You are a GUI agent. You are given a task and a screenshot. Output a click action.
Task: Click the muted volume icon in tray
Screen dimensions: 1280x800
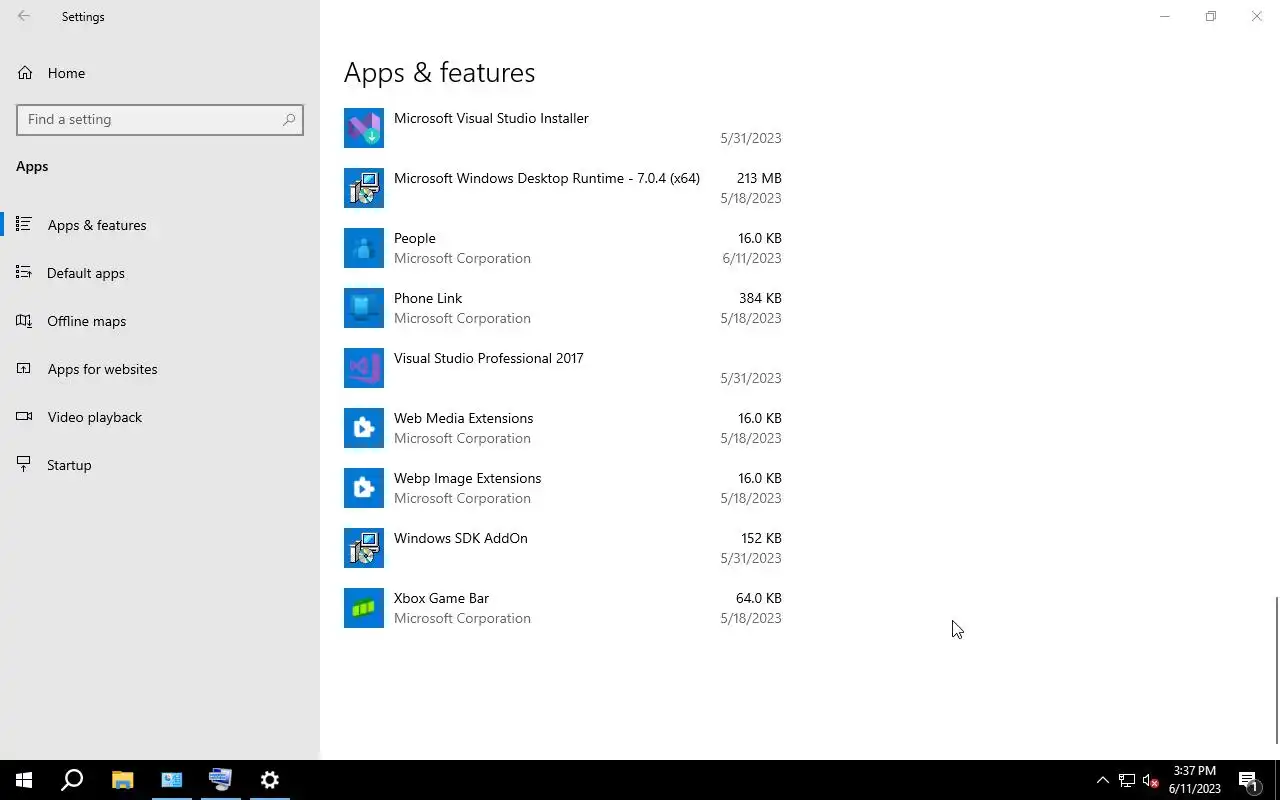[1151, 780]
